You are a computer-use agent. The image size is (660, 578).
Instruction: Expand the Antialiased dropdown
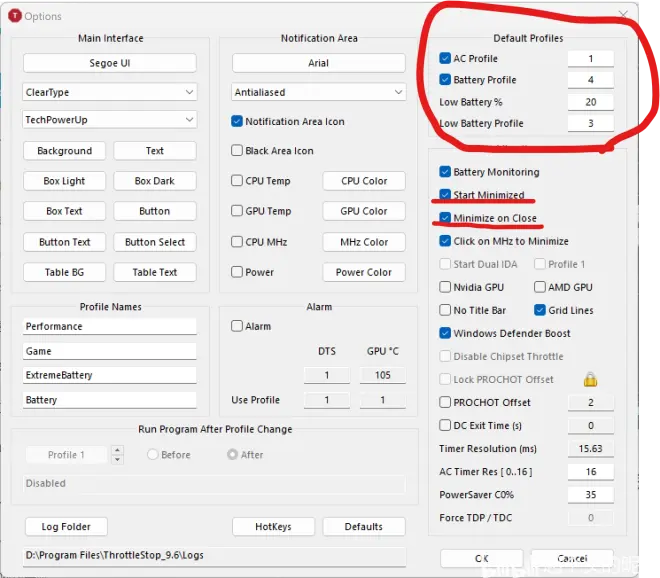click(319, 92)
